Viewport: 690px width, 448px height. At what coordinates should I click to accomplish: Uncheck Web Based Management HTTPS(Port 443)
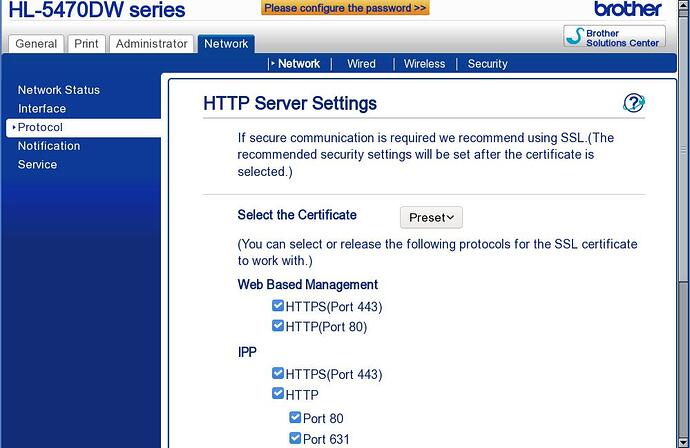[278, 305]
